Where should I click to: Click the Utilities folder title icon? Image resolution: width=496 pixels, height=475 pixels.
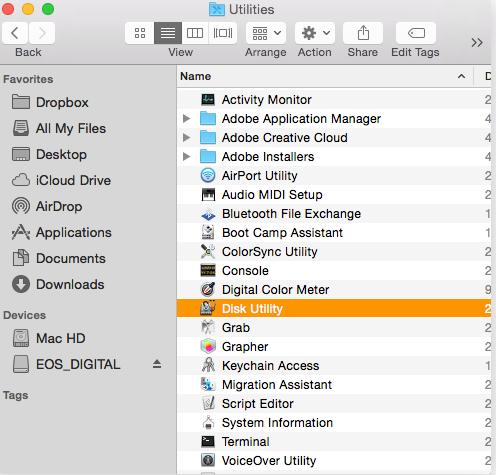pyautogui.click(x=217, y=10)
